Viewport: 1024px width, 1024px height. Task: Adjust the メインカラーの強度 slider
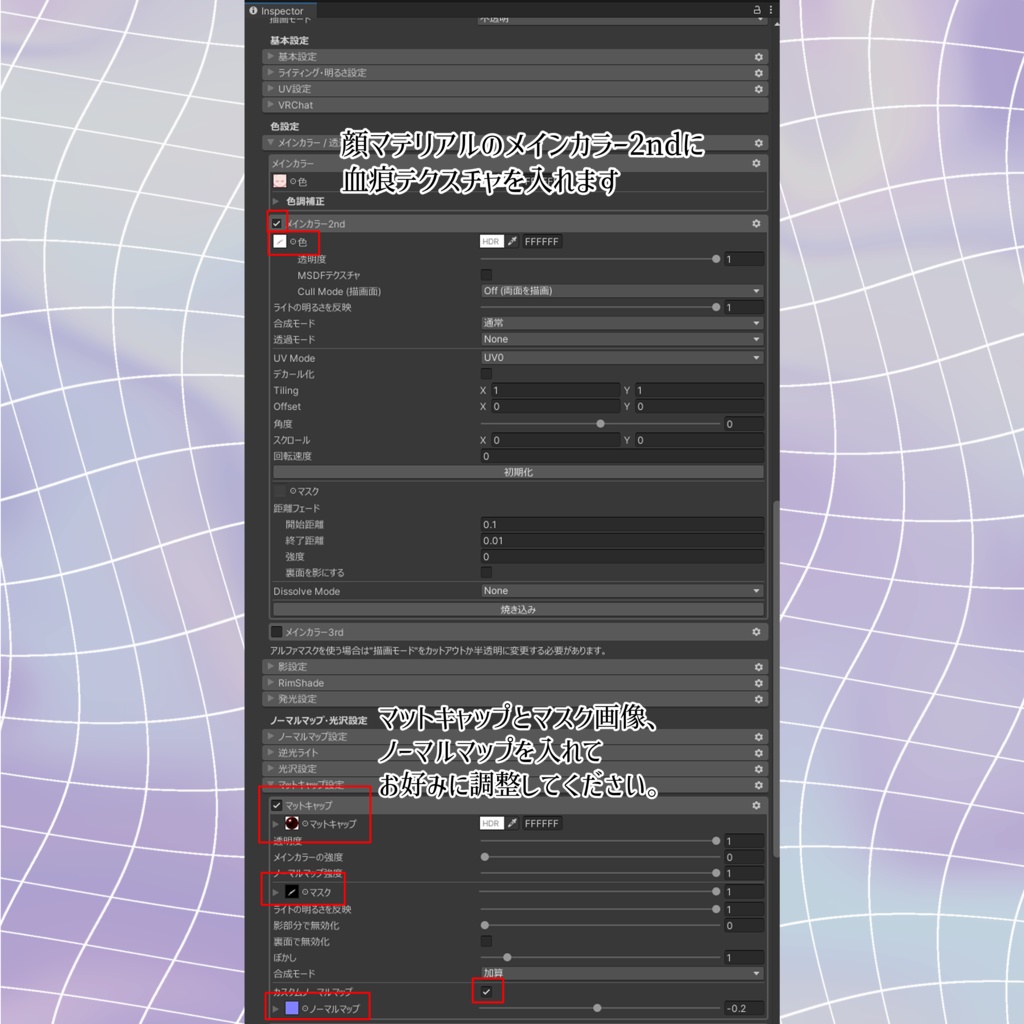(x=600, y=857)
